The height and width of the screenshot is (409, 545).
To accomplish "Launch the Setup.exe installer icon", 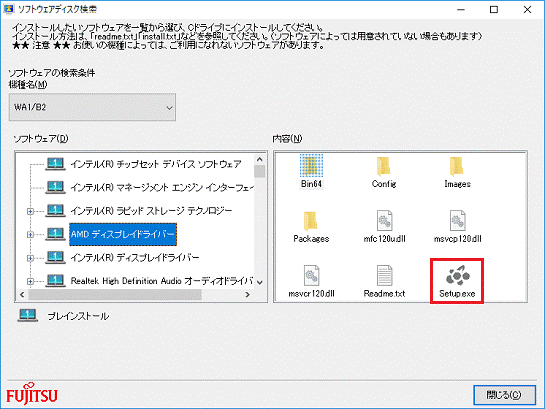I will tap(457, 275).
